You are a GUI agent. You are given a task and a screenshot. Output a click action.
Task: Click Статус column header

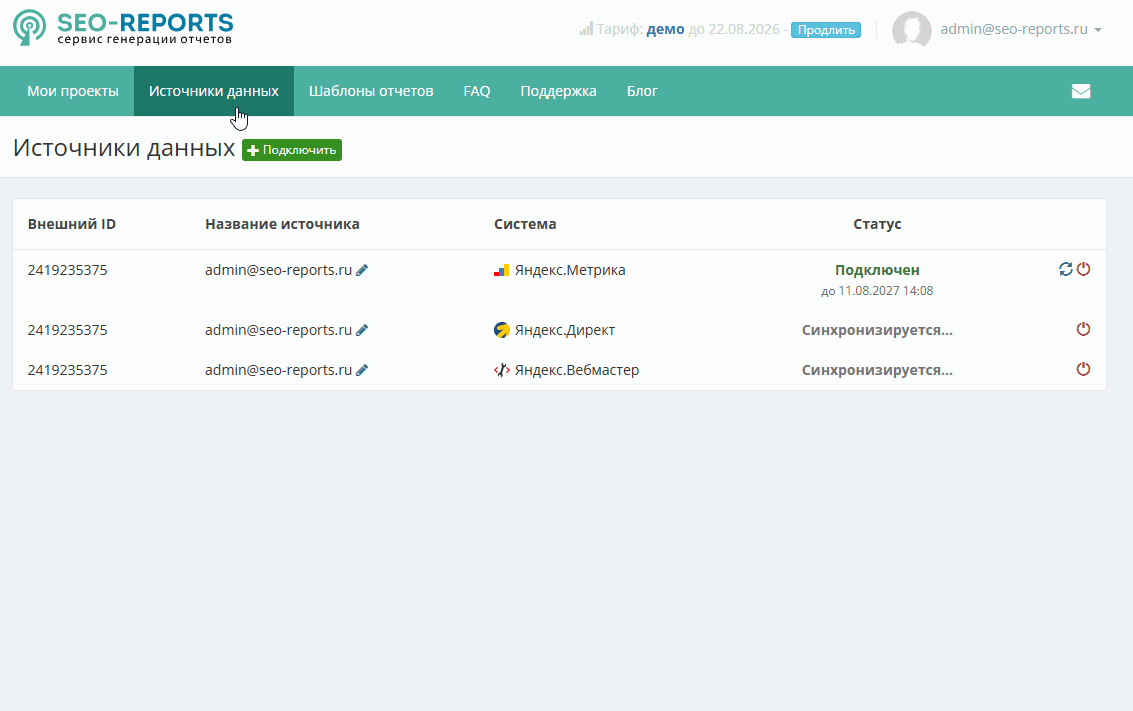point(877,224)
